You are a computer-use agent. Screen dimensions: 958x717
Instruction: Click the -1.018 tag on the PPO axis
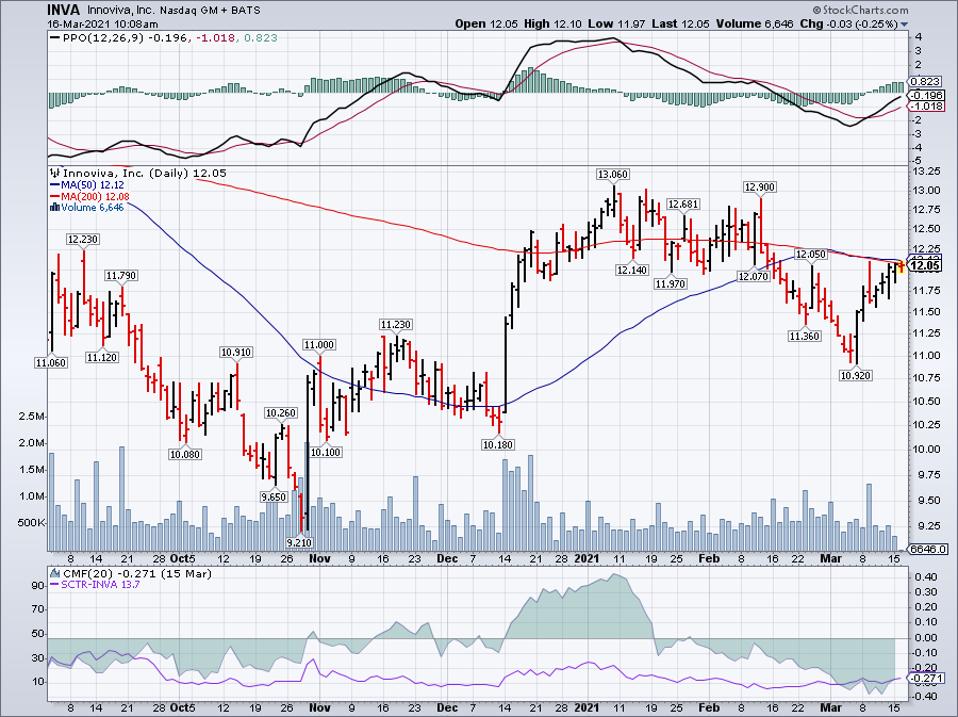click(927, 106)
